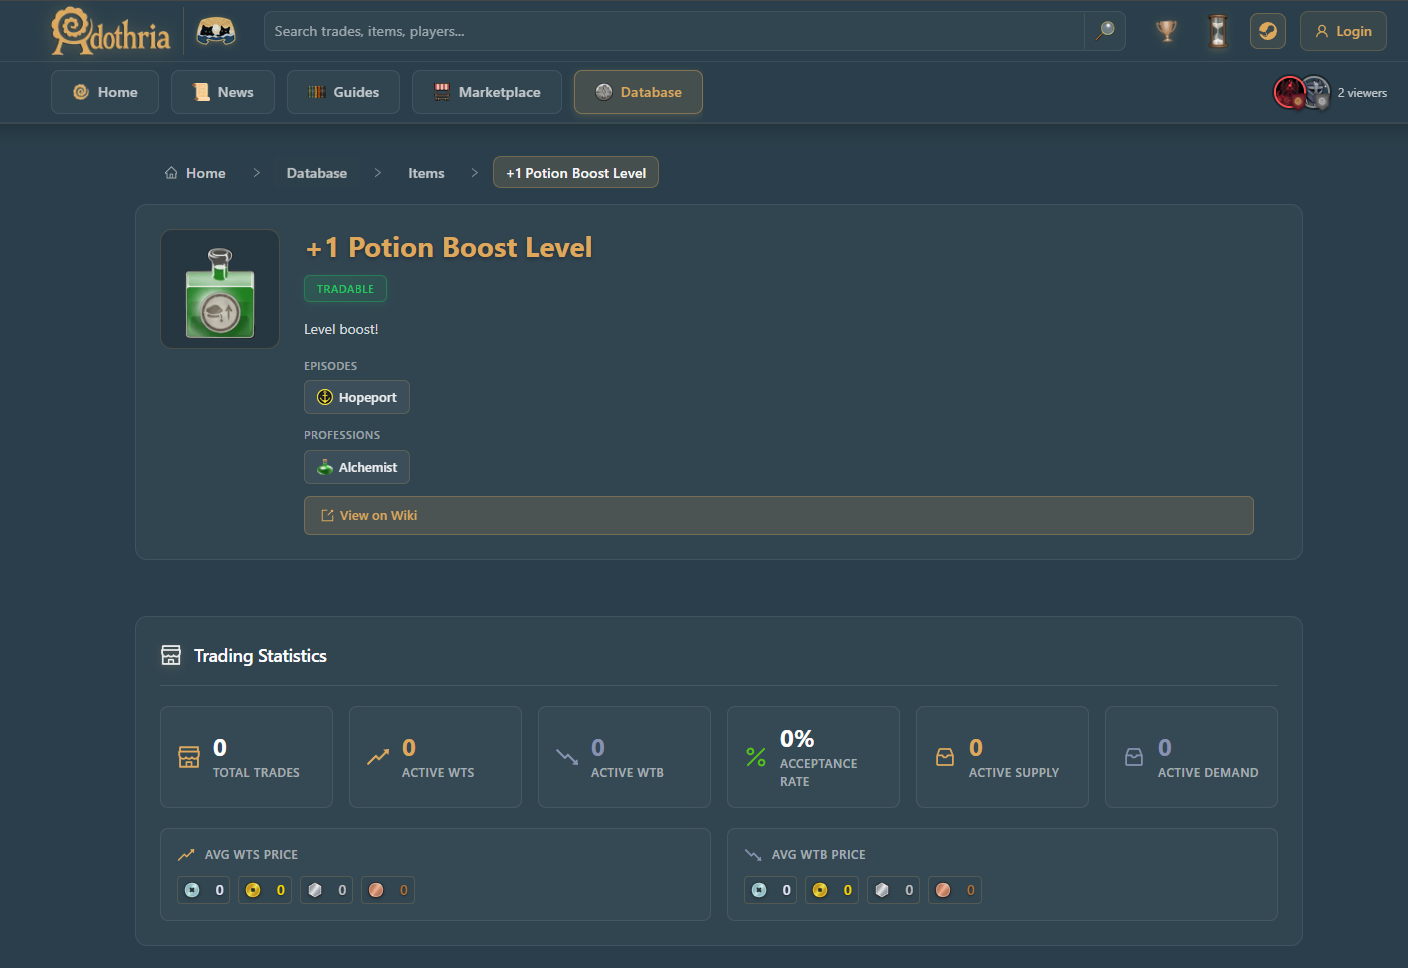Select the Database navigation tab
1408x968 pixels.
pos(638,92)
